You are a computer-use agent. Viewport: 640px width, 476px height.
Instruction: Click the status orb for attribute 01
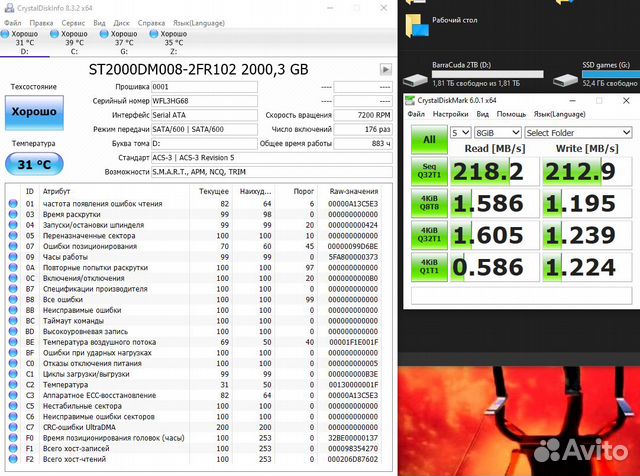(13, 203)
